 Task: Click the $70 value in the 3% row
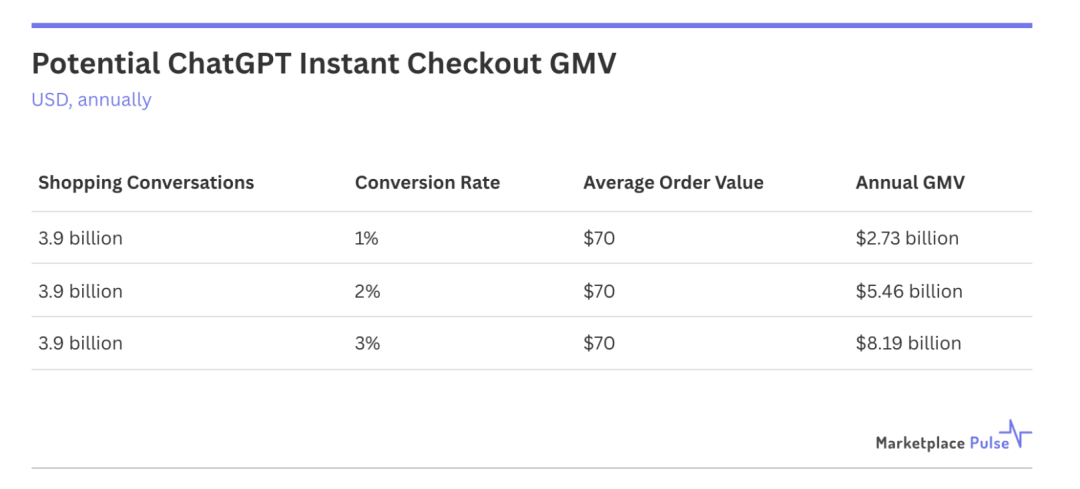click(599, 343)
